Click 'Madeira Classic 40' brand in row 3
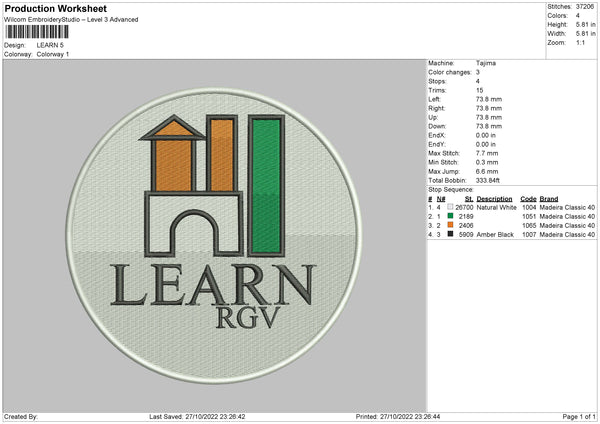 point(567,225)
